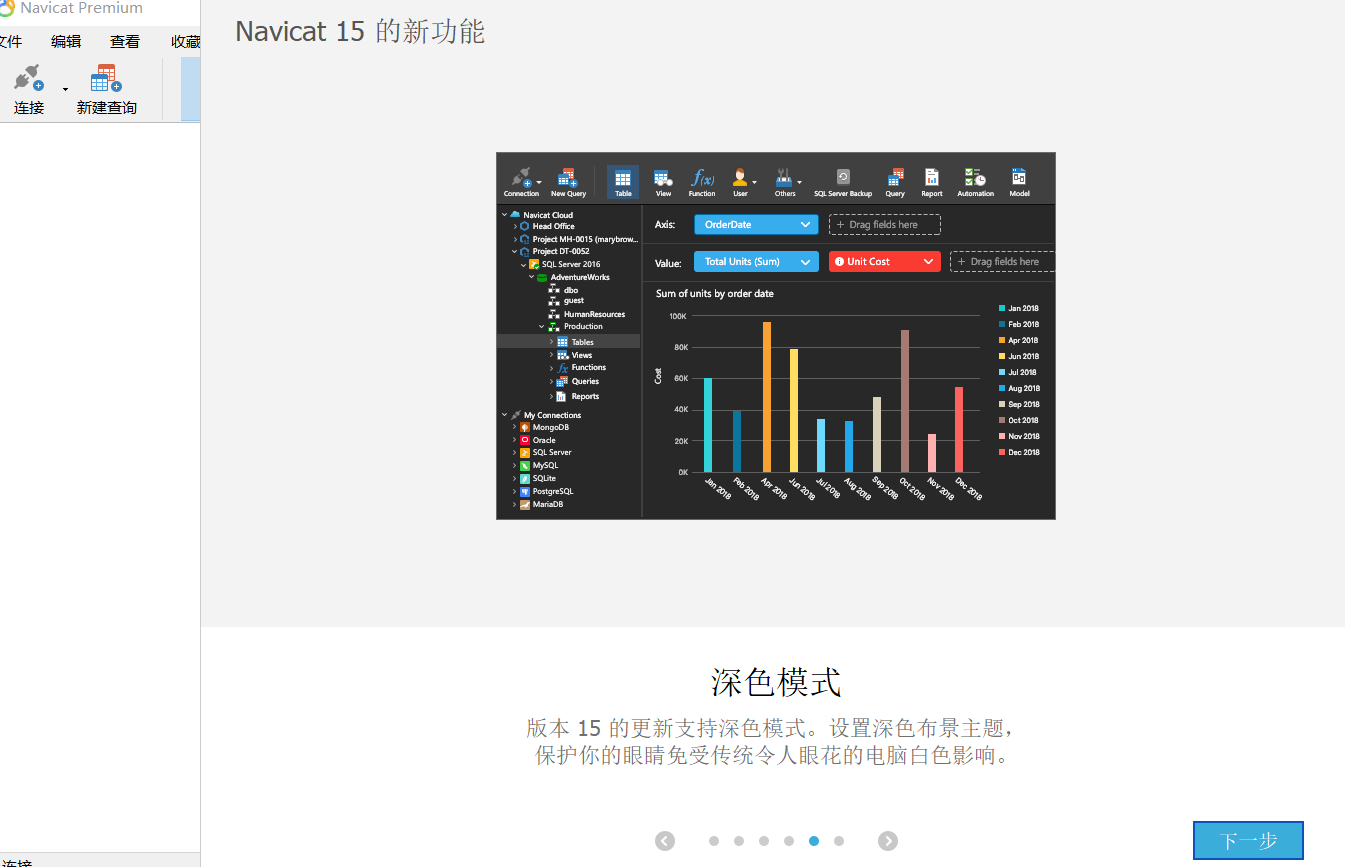Select AdventureWorks in the preview tree

tap(580, 277)
